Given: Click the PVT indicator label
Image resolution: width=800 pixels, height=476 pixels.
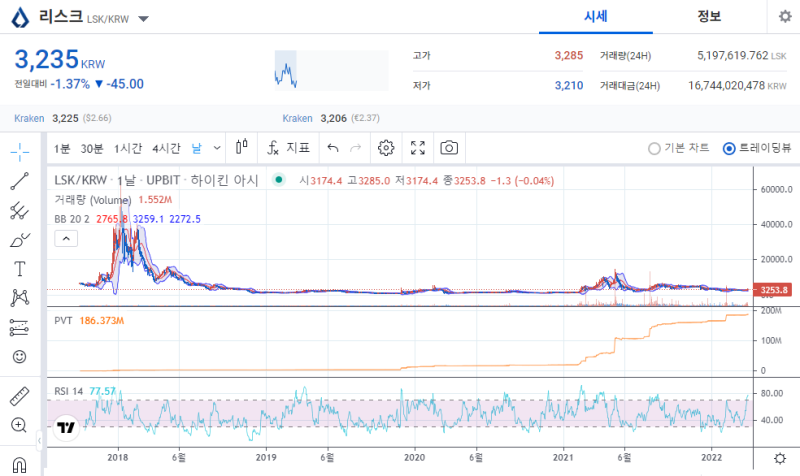Looking at the screenshot, I should click(63, 320).
